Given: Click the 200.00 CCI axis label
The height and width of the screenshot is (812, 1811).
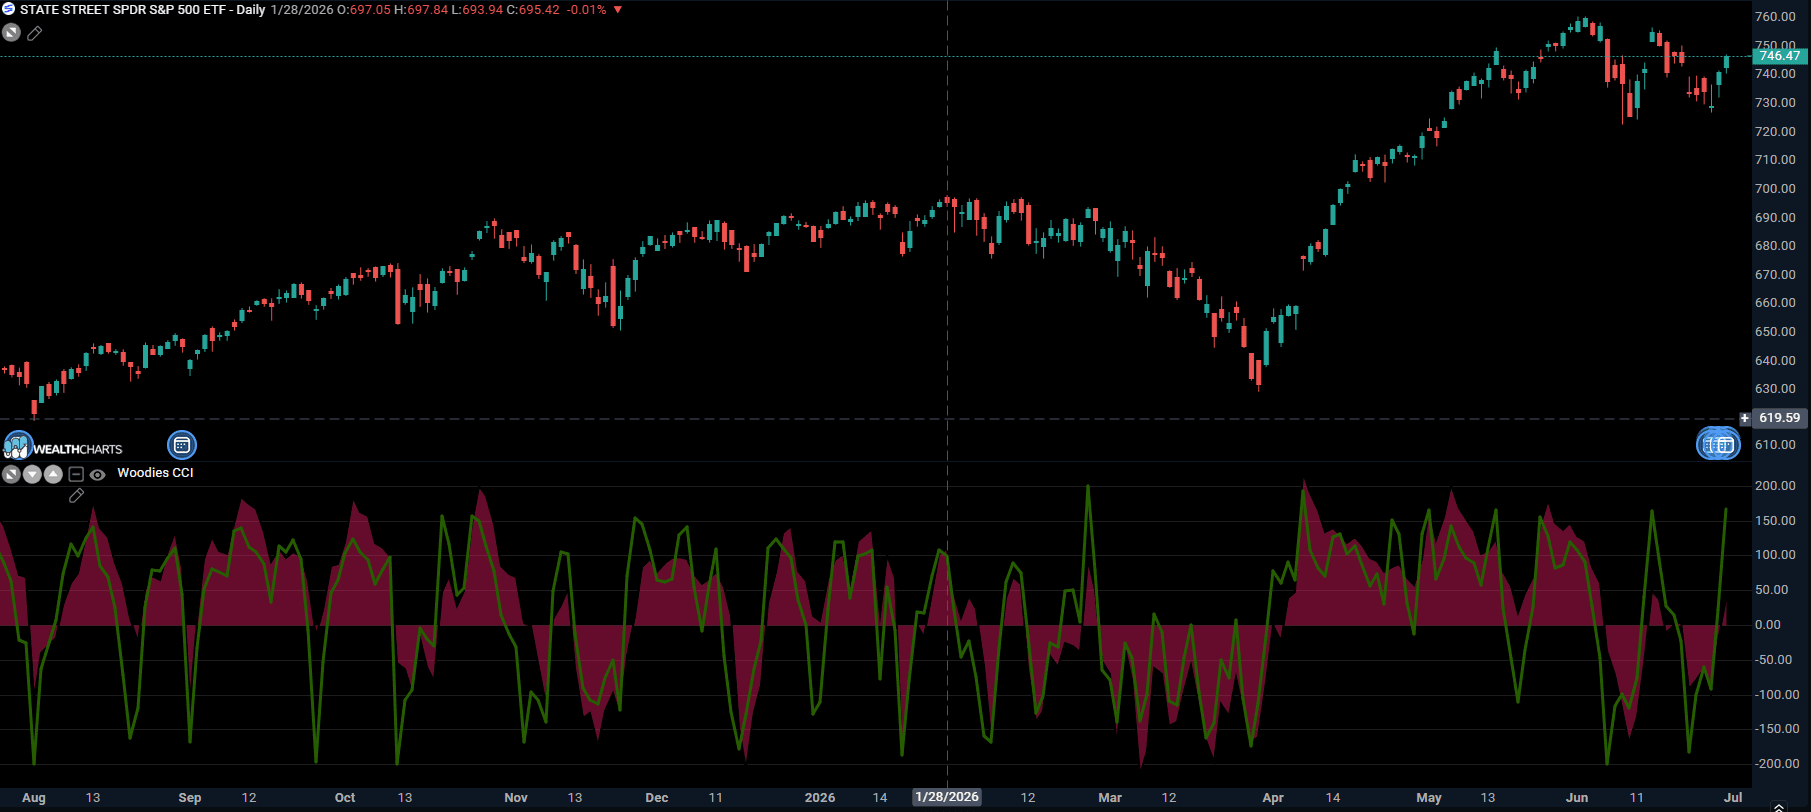Looking at the screenshot, I should tap(1775, 486).
